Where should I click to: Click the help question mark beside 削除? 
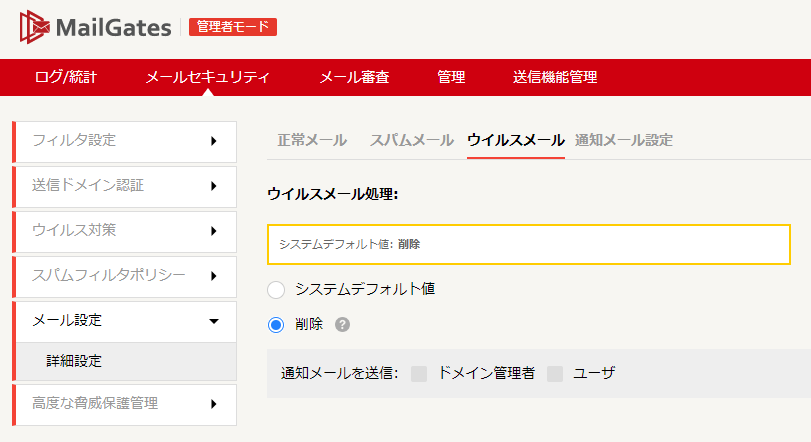coord(342,324)
